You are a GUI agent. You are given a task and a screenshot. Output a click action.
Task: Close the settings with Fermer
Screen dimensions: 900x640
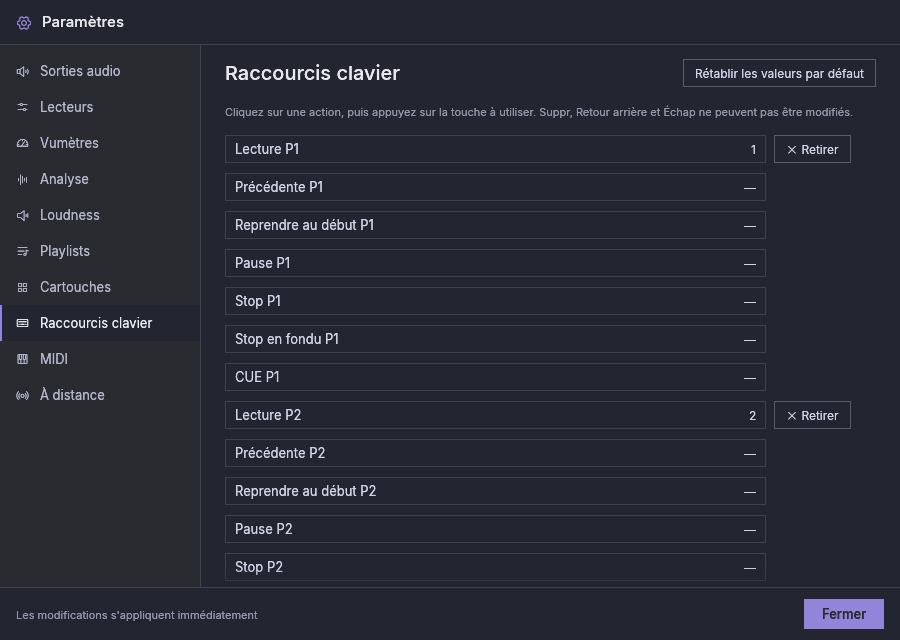pos(843,614)
